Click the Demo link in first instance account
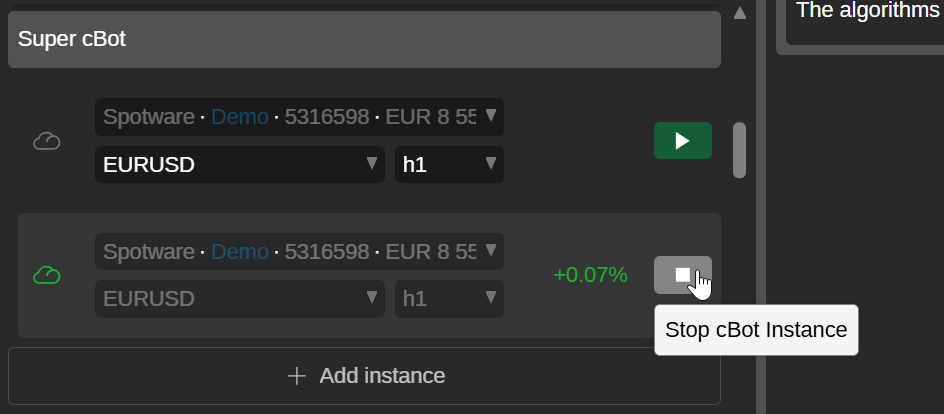 pos(240,117)
